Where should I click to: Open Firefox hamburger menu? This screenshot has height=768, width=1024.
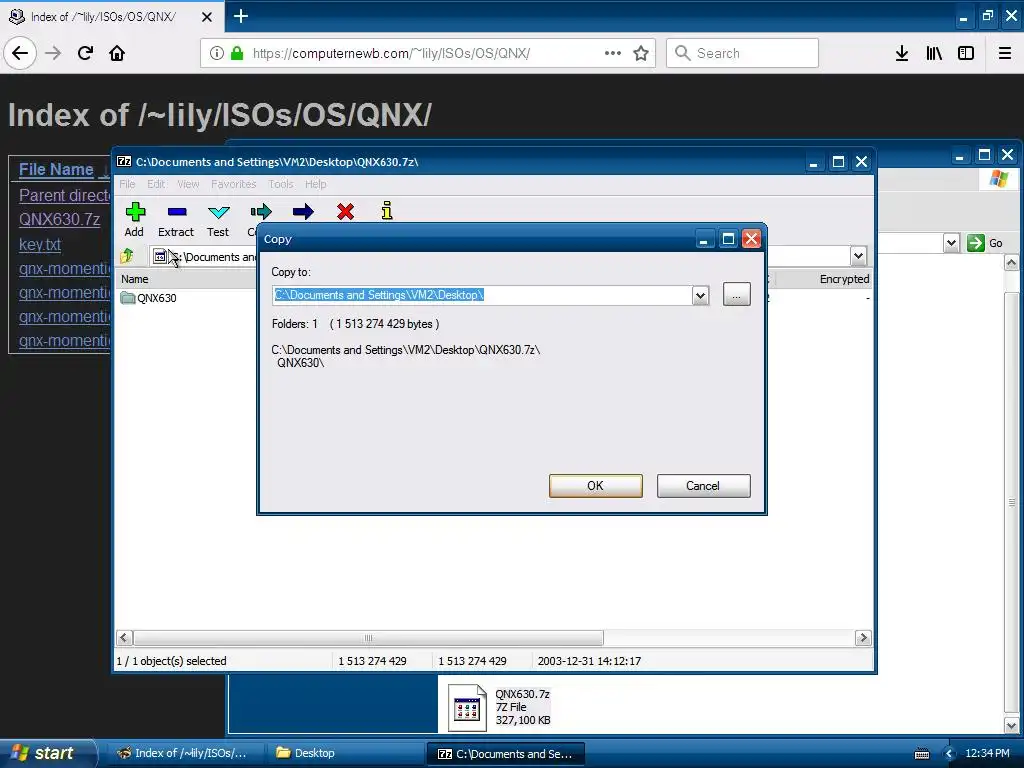click(1005, 53)
